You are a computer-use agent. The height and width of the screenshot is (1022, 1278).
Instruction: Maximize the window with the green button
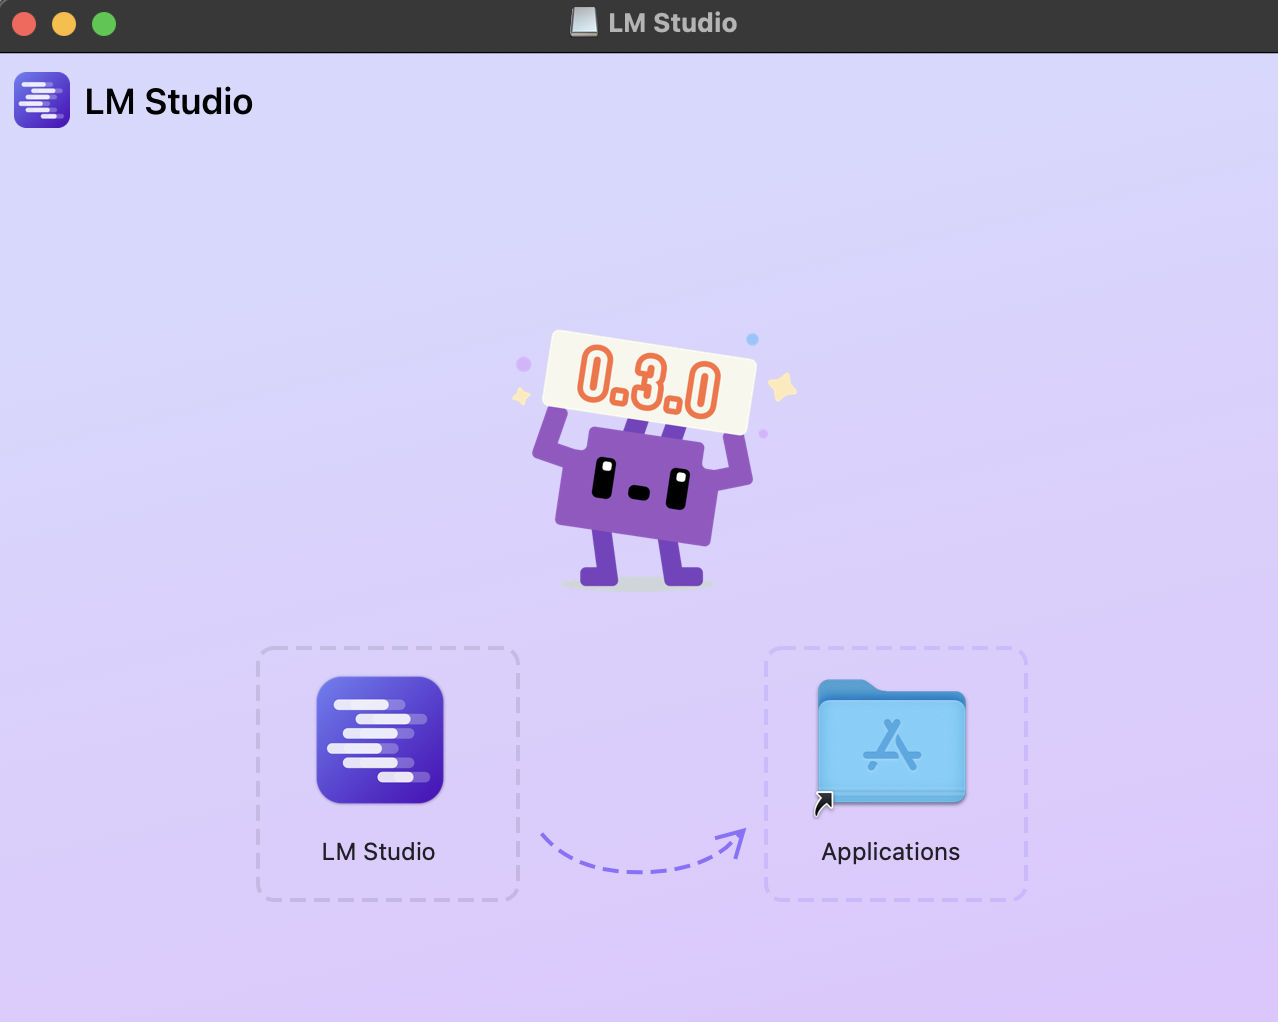(x=104, y=23)
